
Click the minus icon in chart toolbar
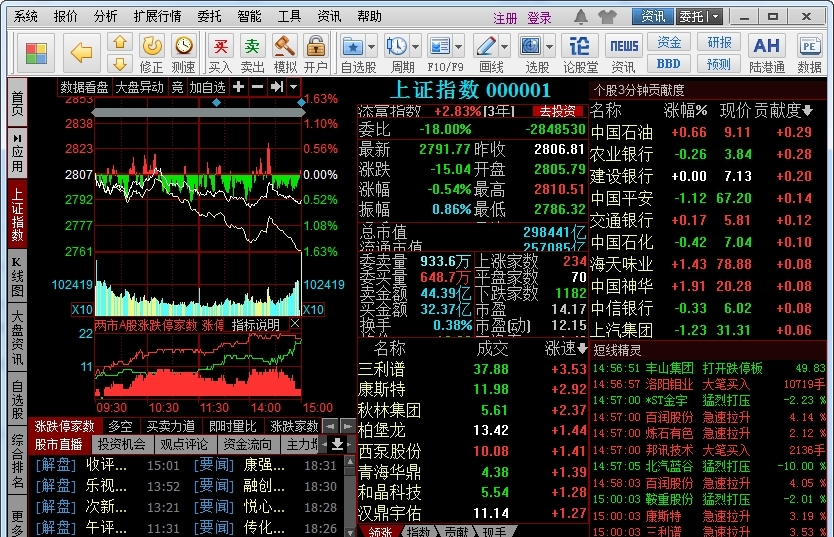[257, 87]
